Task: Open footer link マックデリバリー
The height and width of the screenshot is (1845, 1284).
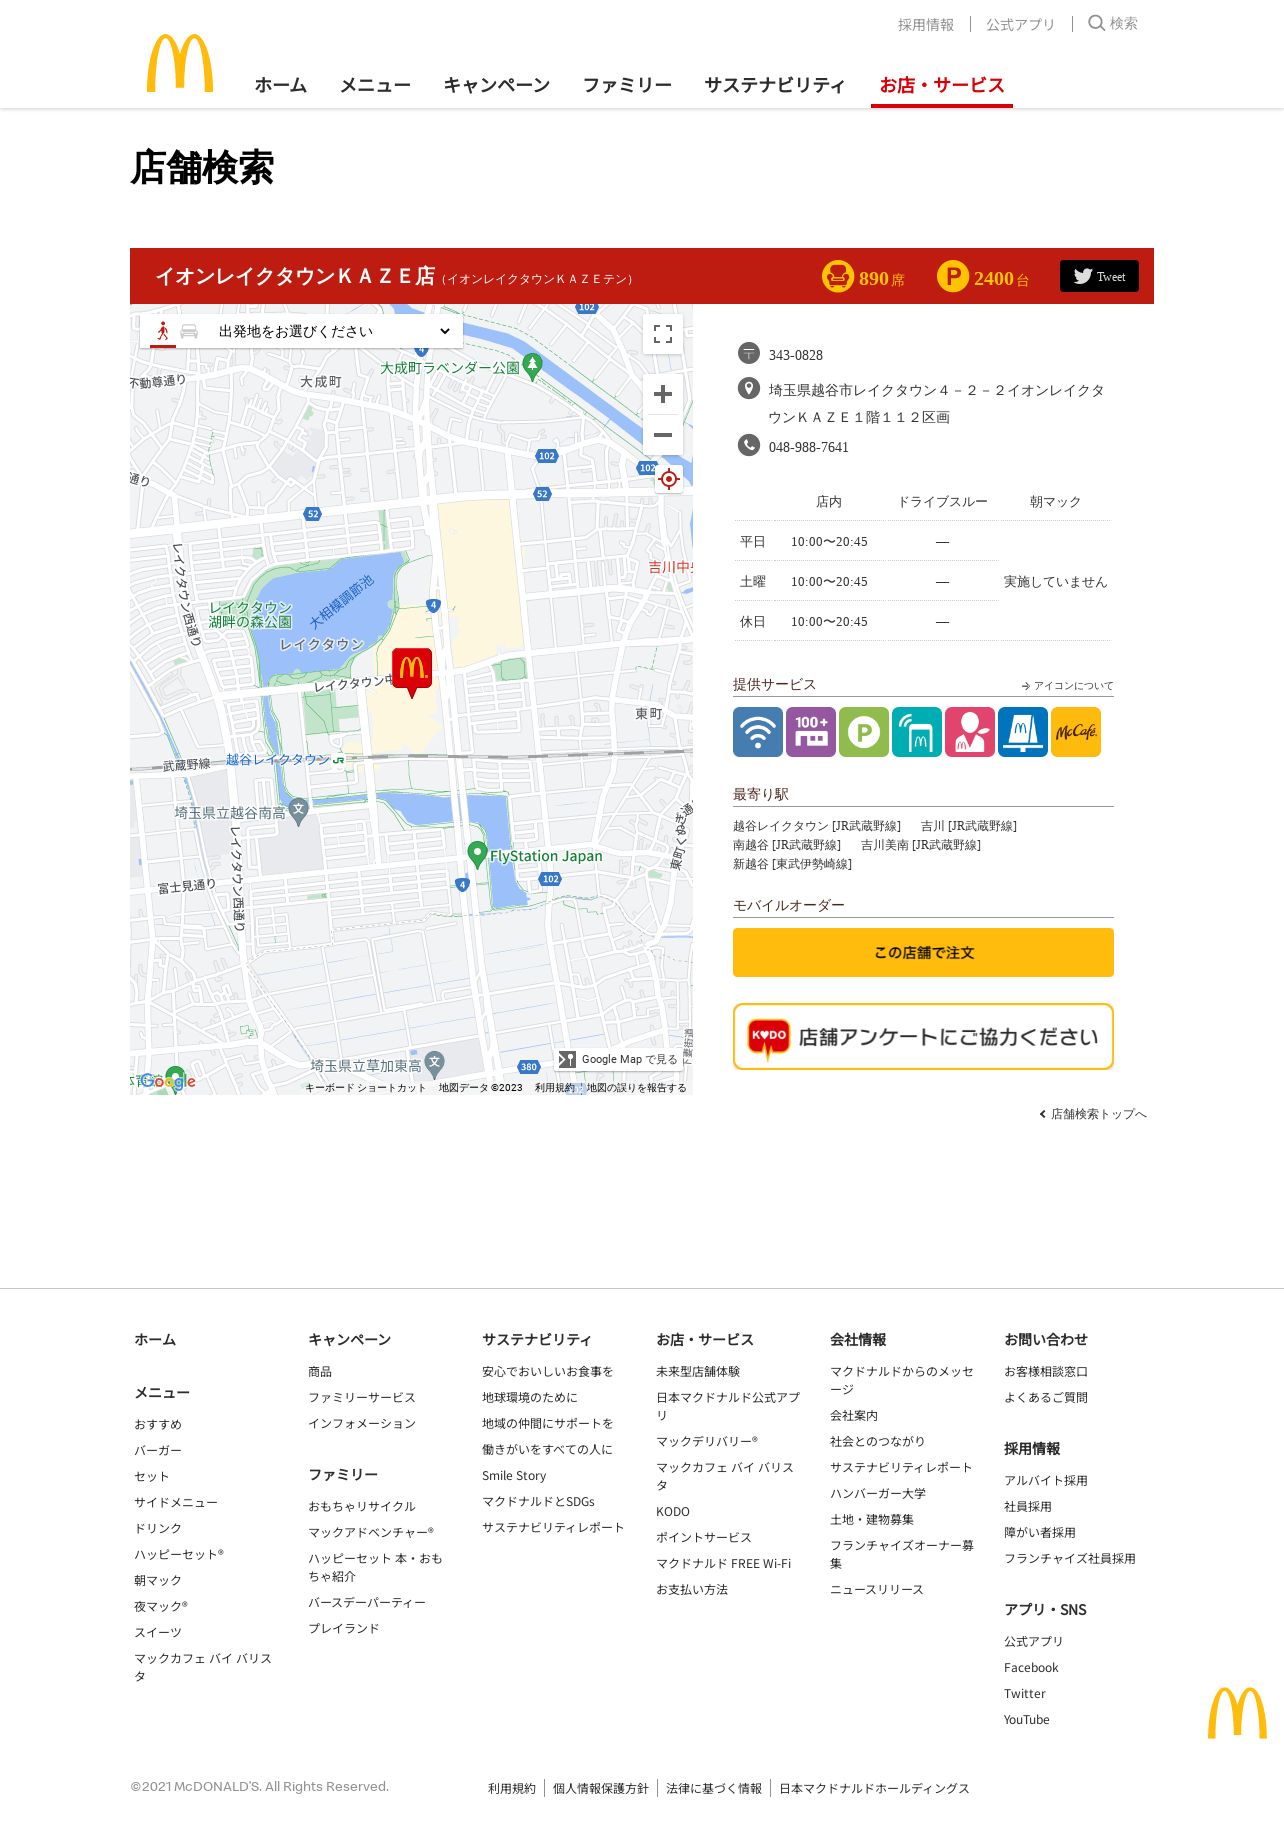Action: [x=707, y=1441]
